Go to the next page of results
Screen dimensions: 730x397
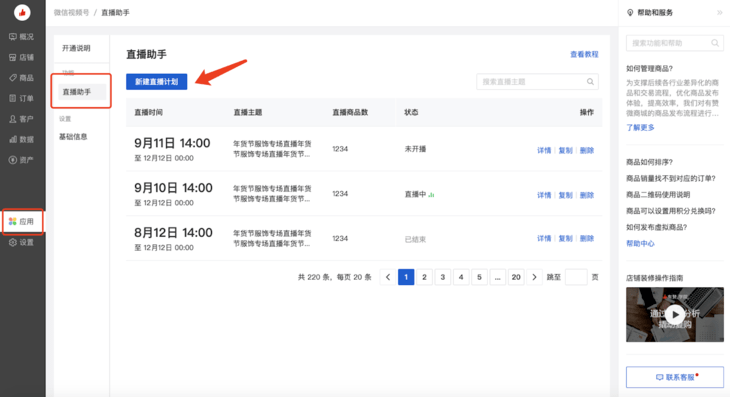[x=534, y=277]
